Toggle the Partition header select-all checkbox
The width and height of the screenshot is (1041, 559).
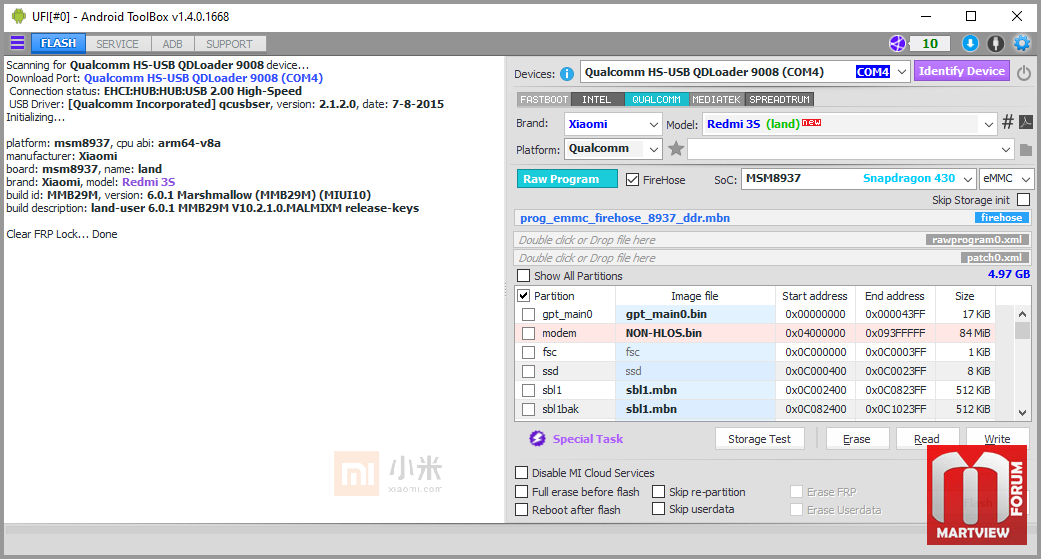[x=523, y=295]
